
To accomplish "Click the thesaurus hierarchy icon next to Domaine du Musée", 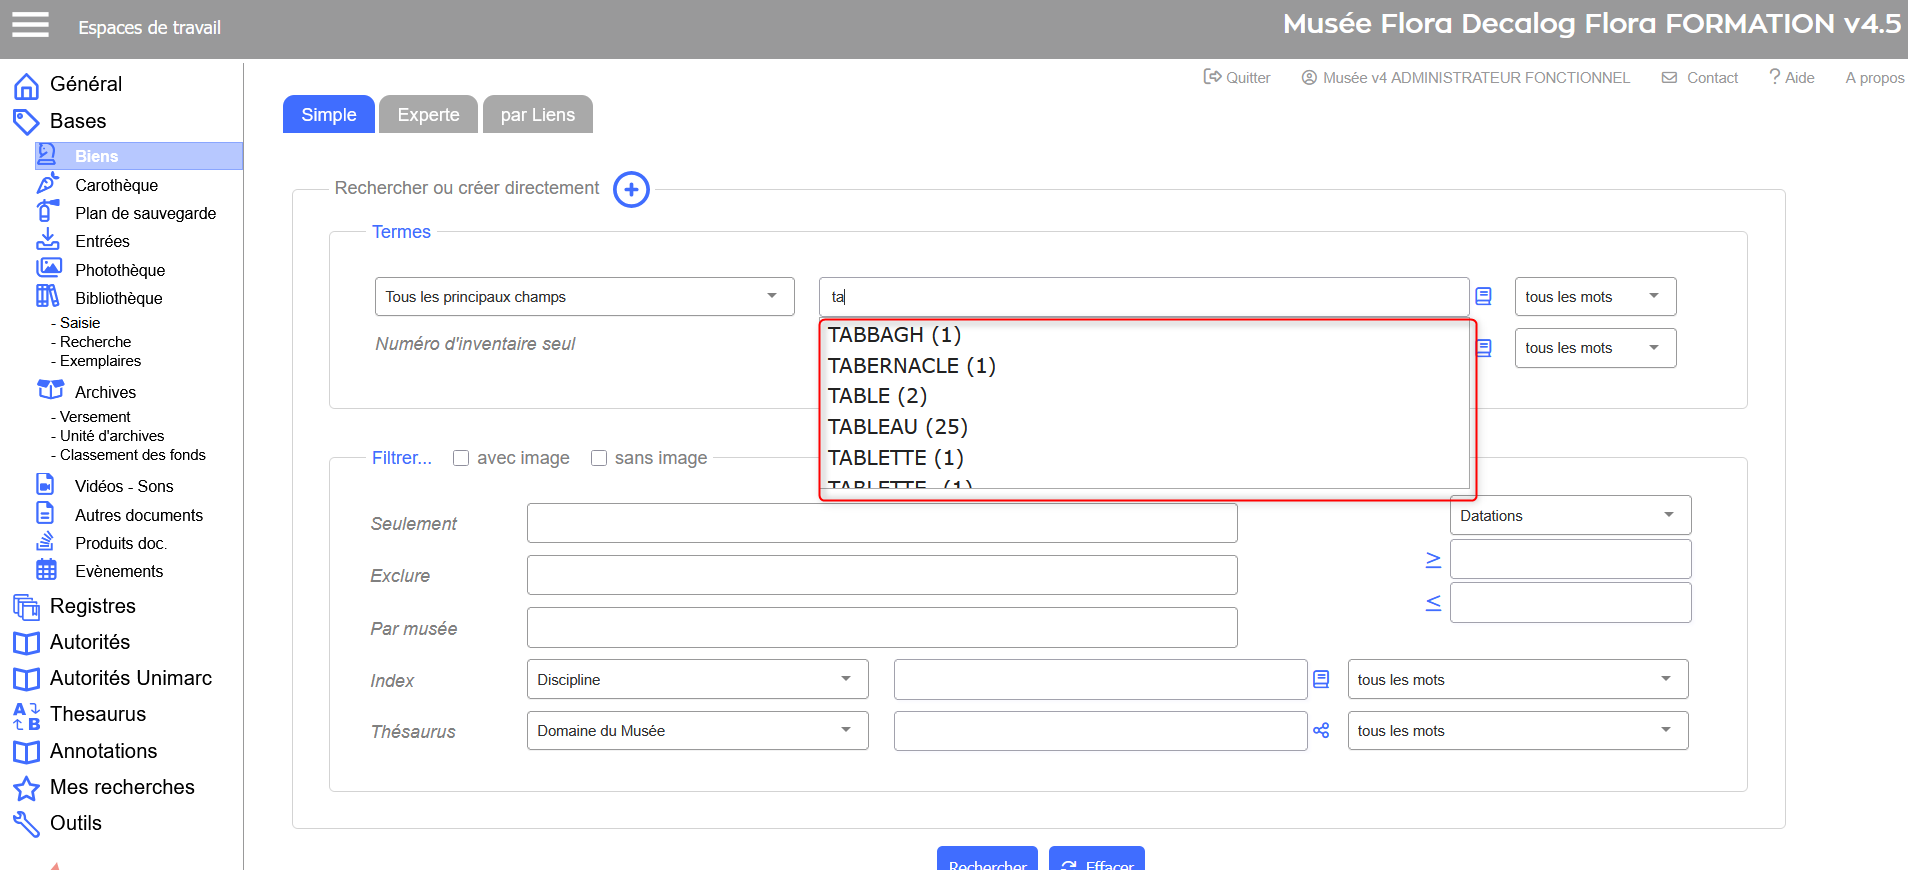I will point(1321,731).
